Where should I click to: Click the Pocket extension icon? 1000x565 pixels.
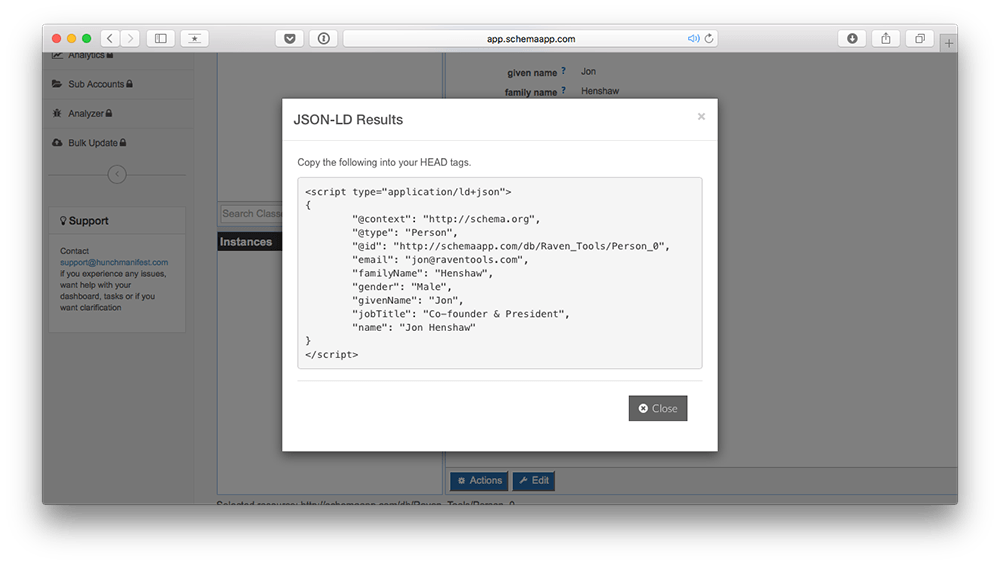point(290,38)
